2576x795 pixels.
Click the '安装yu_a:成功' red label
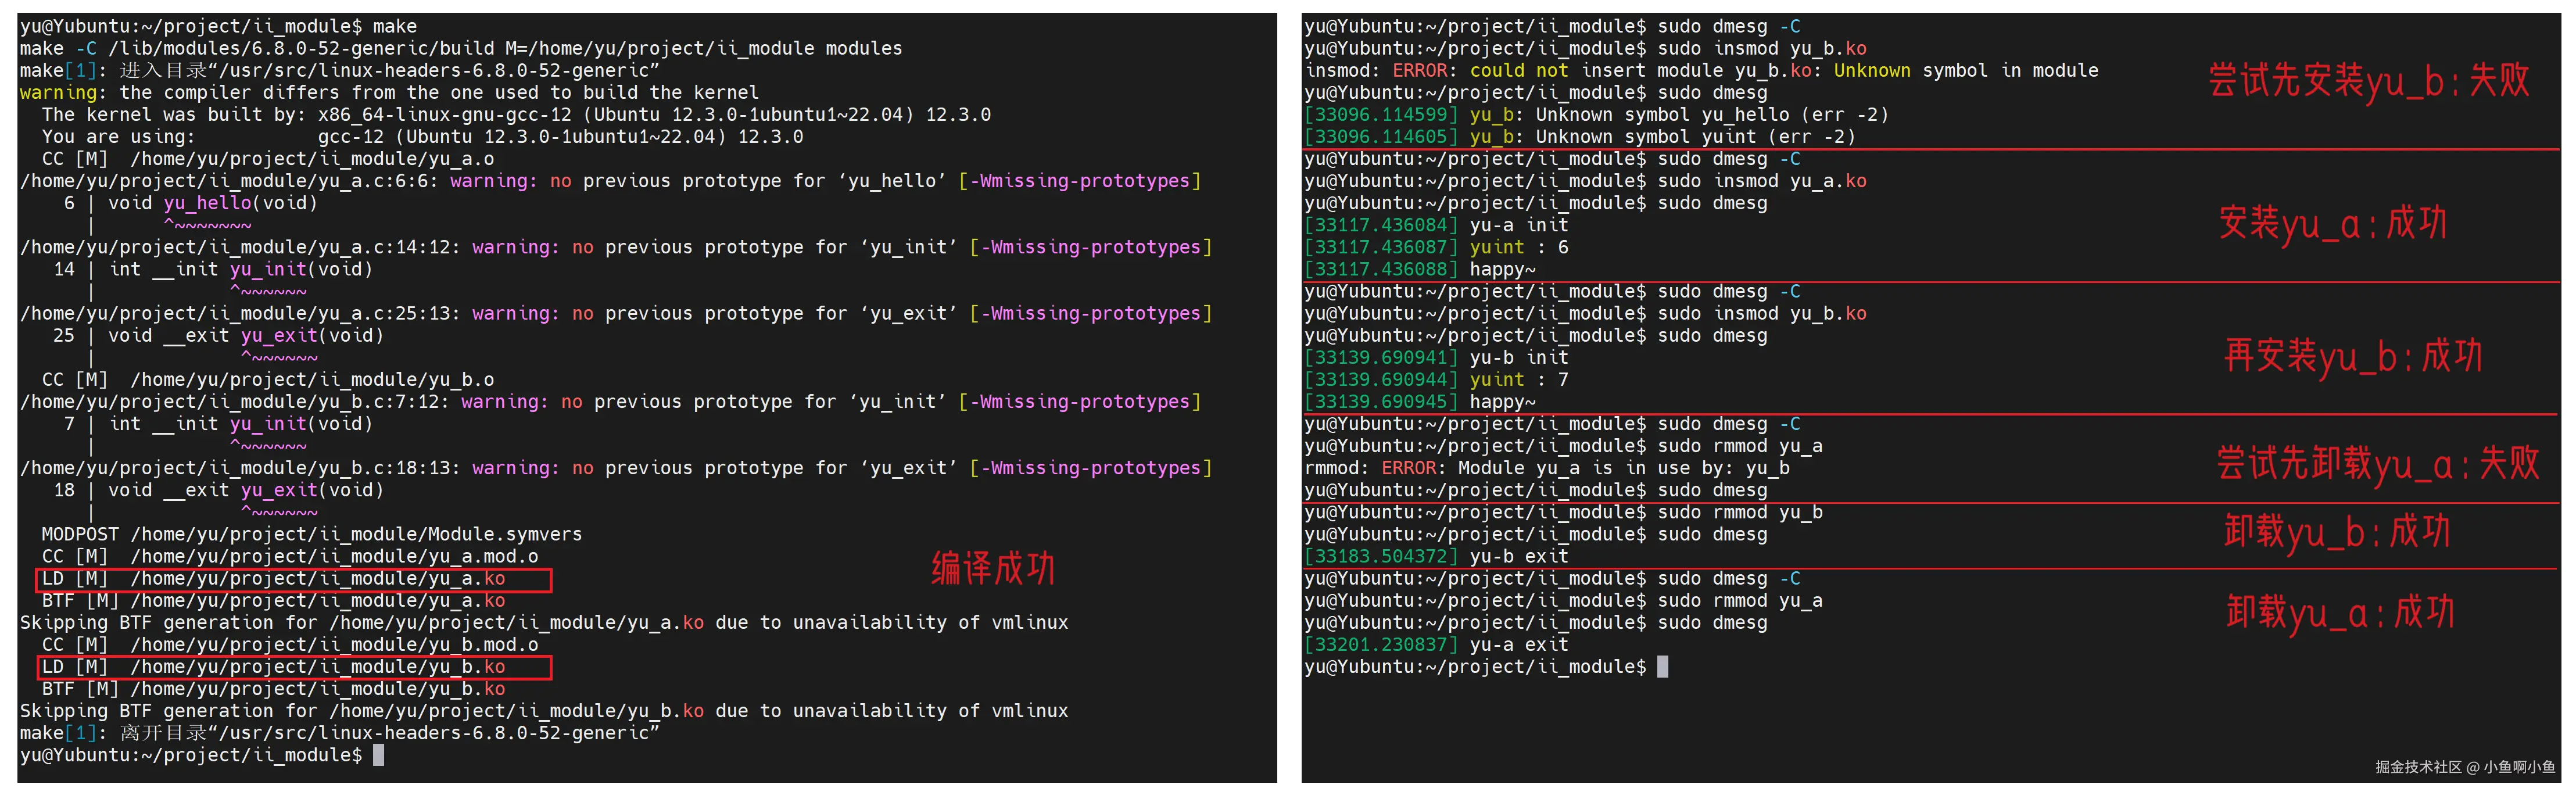[x=2332, y=223]
